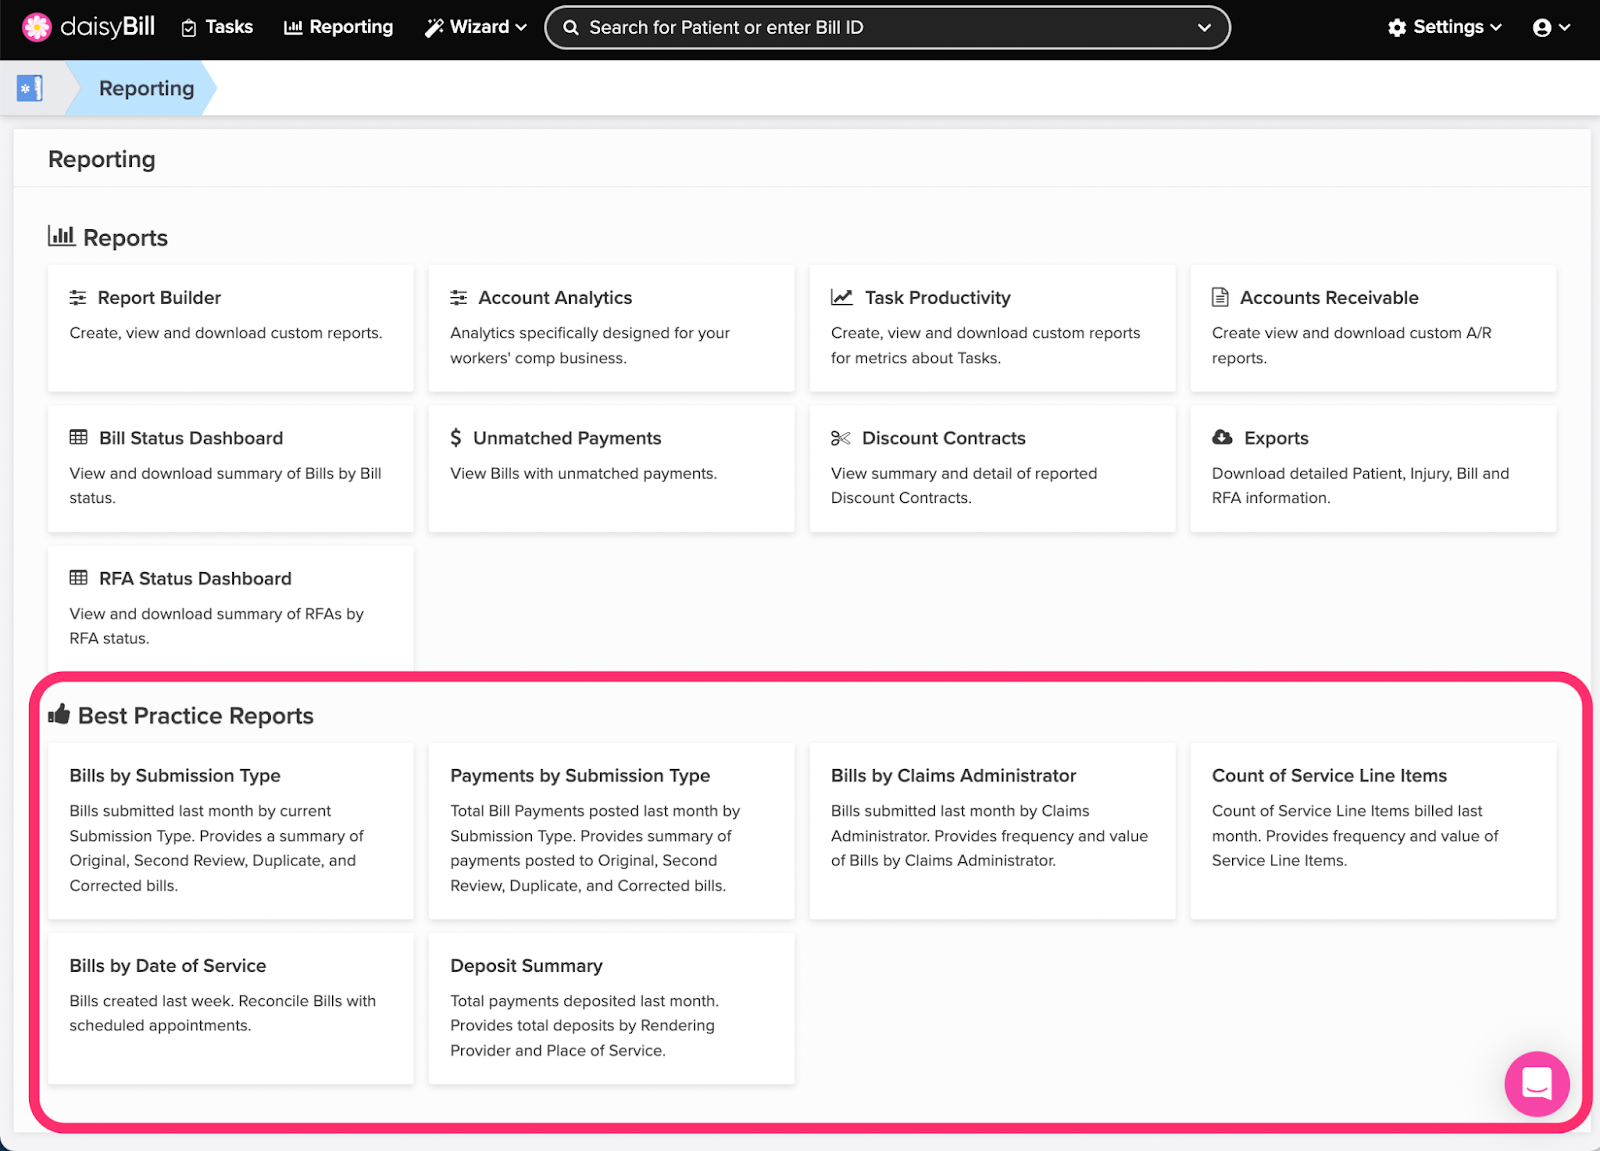Image resolution: width=1600 pixels, height=1151 pixels.
Task: Open Bills by Submission Type report
Action: 231,831
